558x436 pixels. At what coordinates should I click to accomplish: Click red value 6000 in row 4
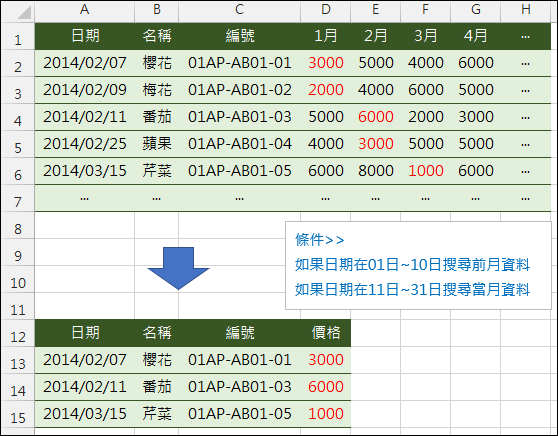pyautogui.click(x=375, y=117)
